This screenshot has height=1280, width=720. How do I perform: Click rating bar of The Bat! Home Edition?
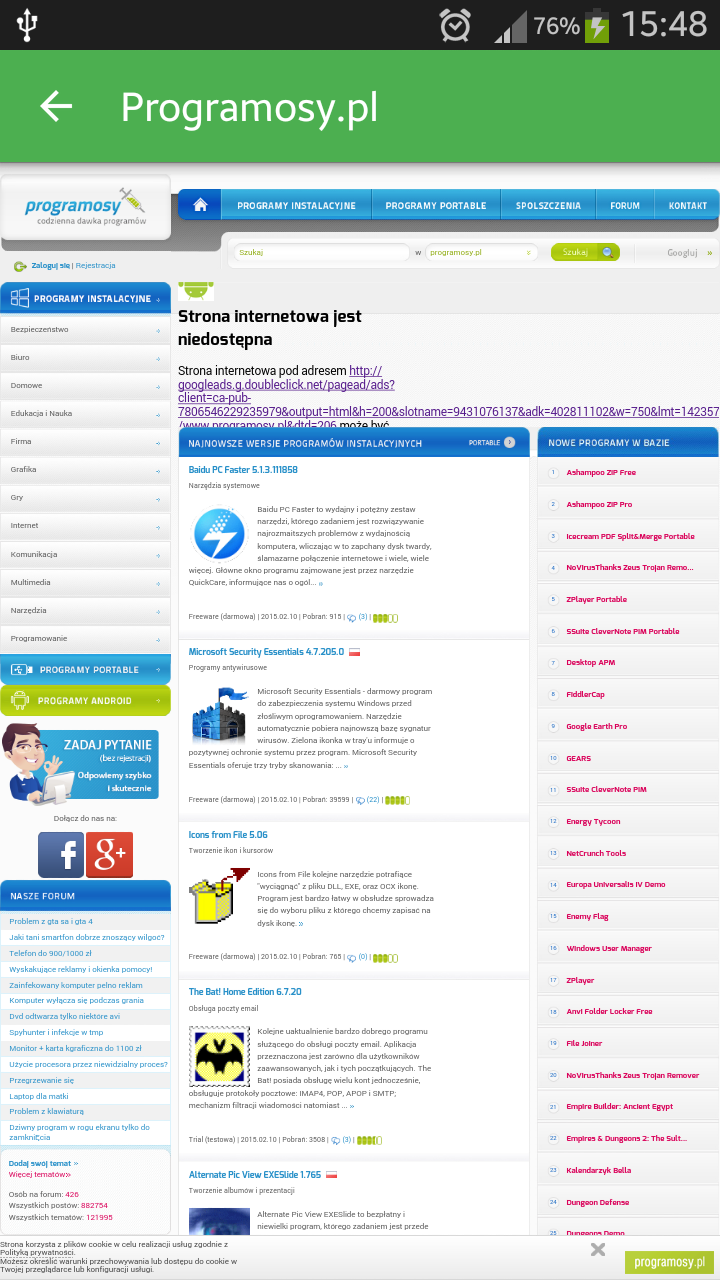369,1140
